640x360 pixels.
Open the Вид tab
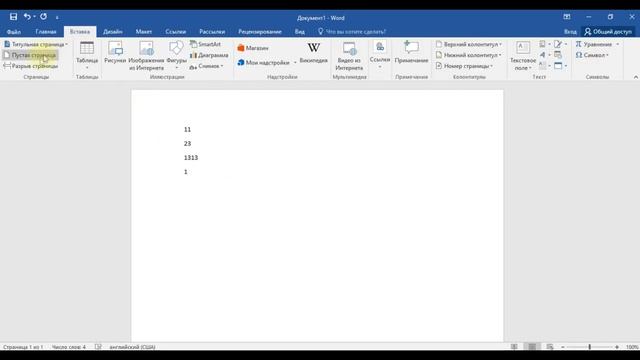tap(300, 31)
